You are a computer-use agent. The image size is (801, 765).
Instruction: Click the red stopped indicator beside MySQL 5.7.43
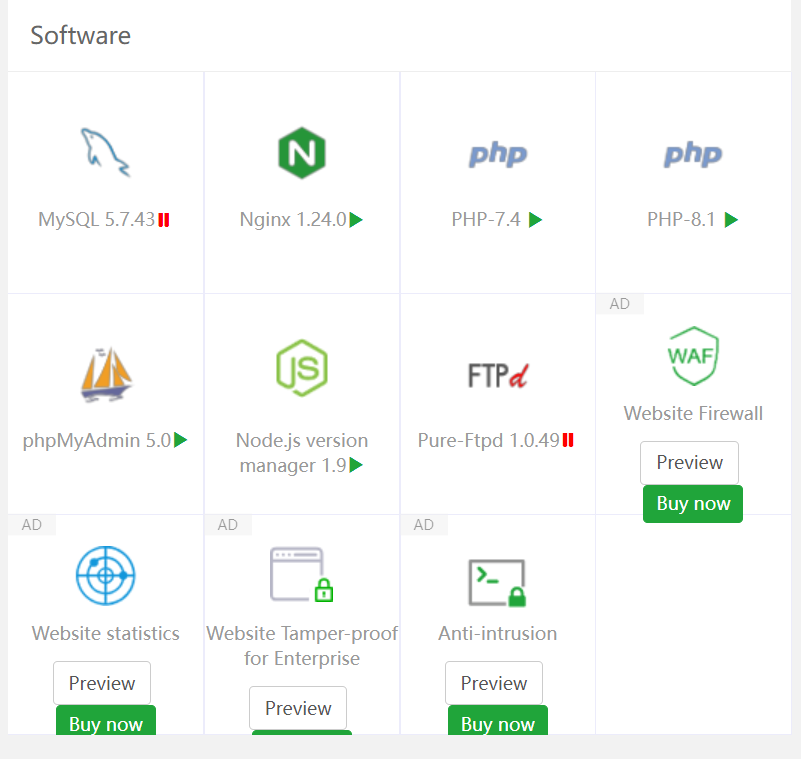point(163,220)
